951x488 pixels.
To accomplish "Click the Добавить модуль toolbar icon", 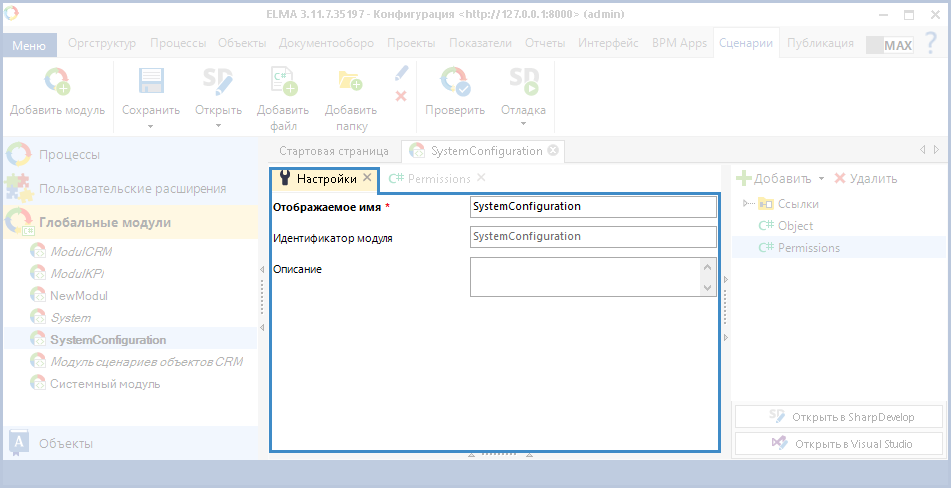I will 58,81.
